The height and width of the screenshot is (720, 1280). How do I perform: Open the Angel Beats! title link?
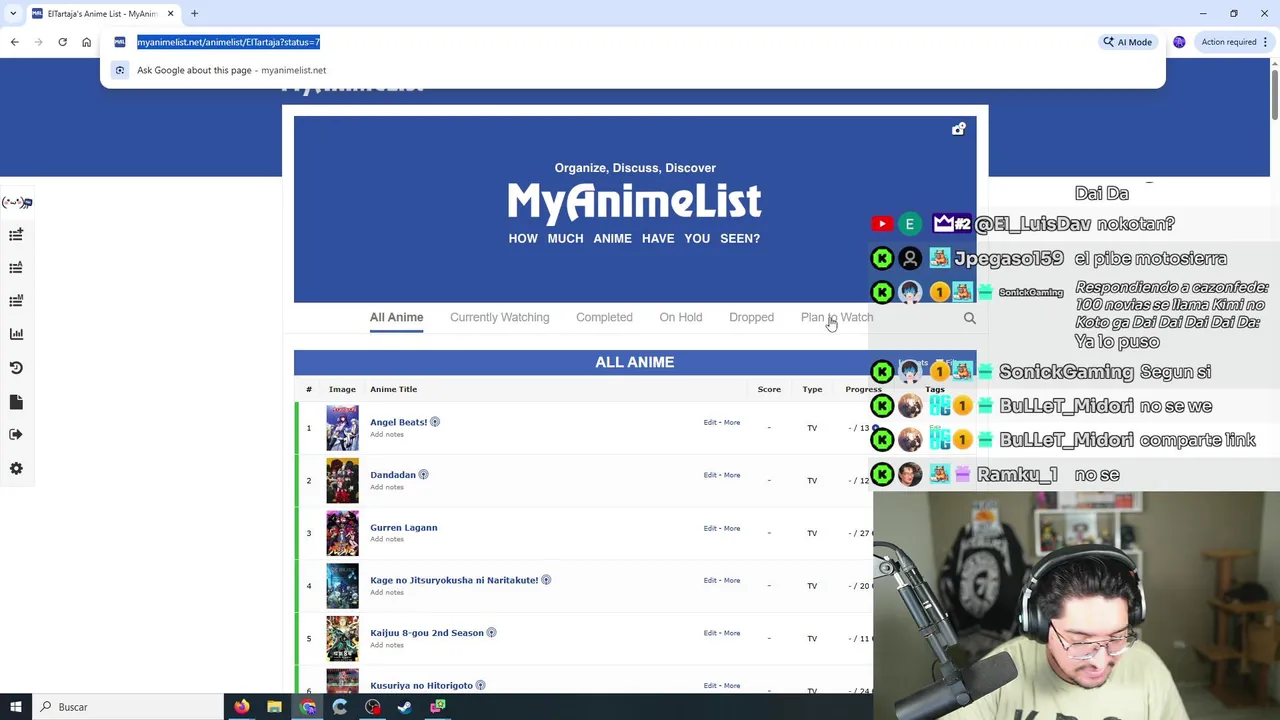(x=398, y=422)
